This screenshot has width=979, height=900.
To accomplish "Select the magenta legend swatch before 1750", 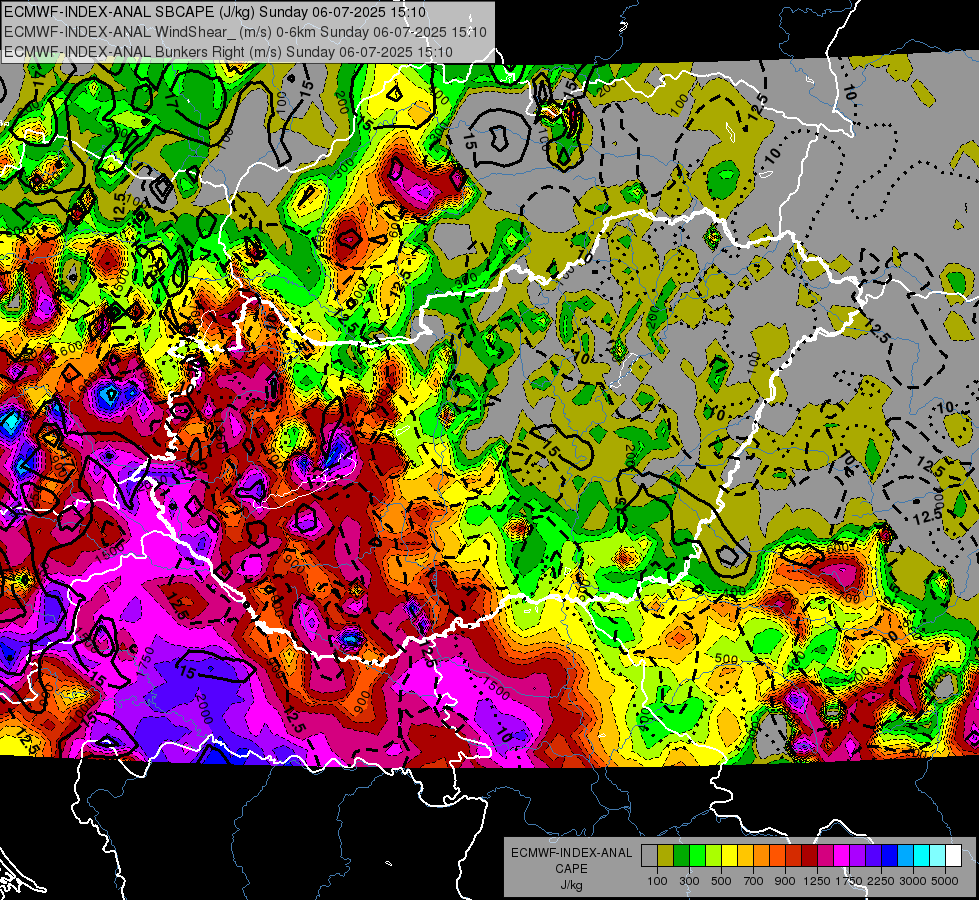I will [842, 856].
